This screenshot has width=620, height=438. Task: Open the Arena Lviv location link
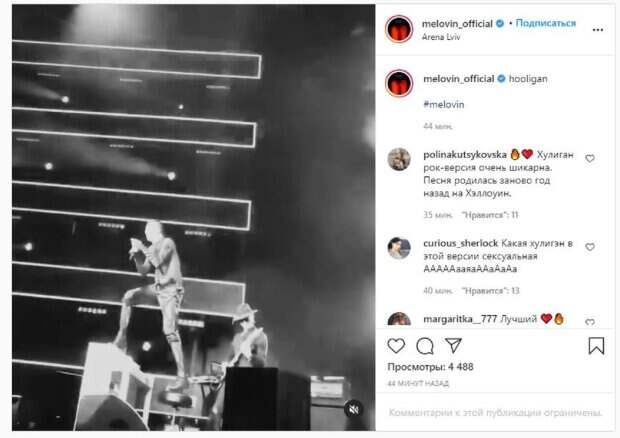point(441,37)
